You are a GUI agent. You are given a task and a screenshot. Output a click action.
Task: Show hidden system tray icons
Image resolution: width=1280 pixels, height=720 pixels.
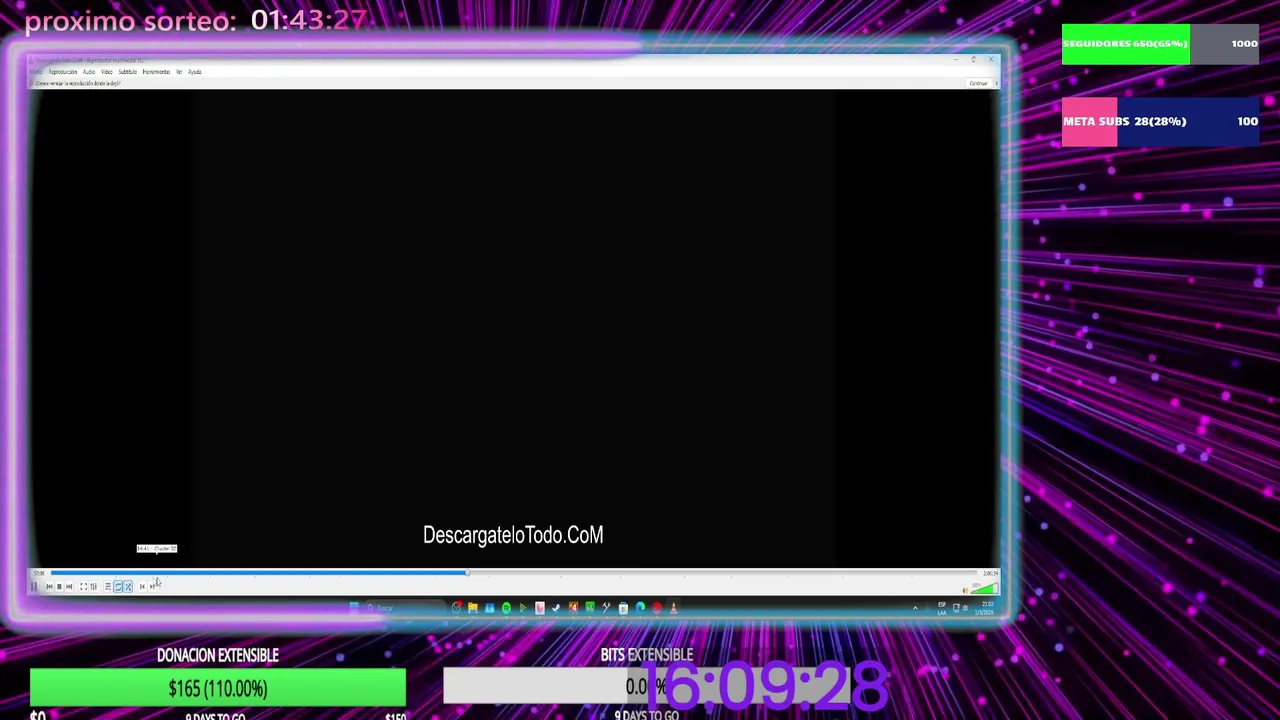tap(915, 608)
